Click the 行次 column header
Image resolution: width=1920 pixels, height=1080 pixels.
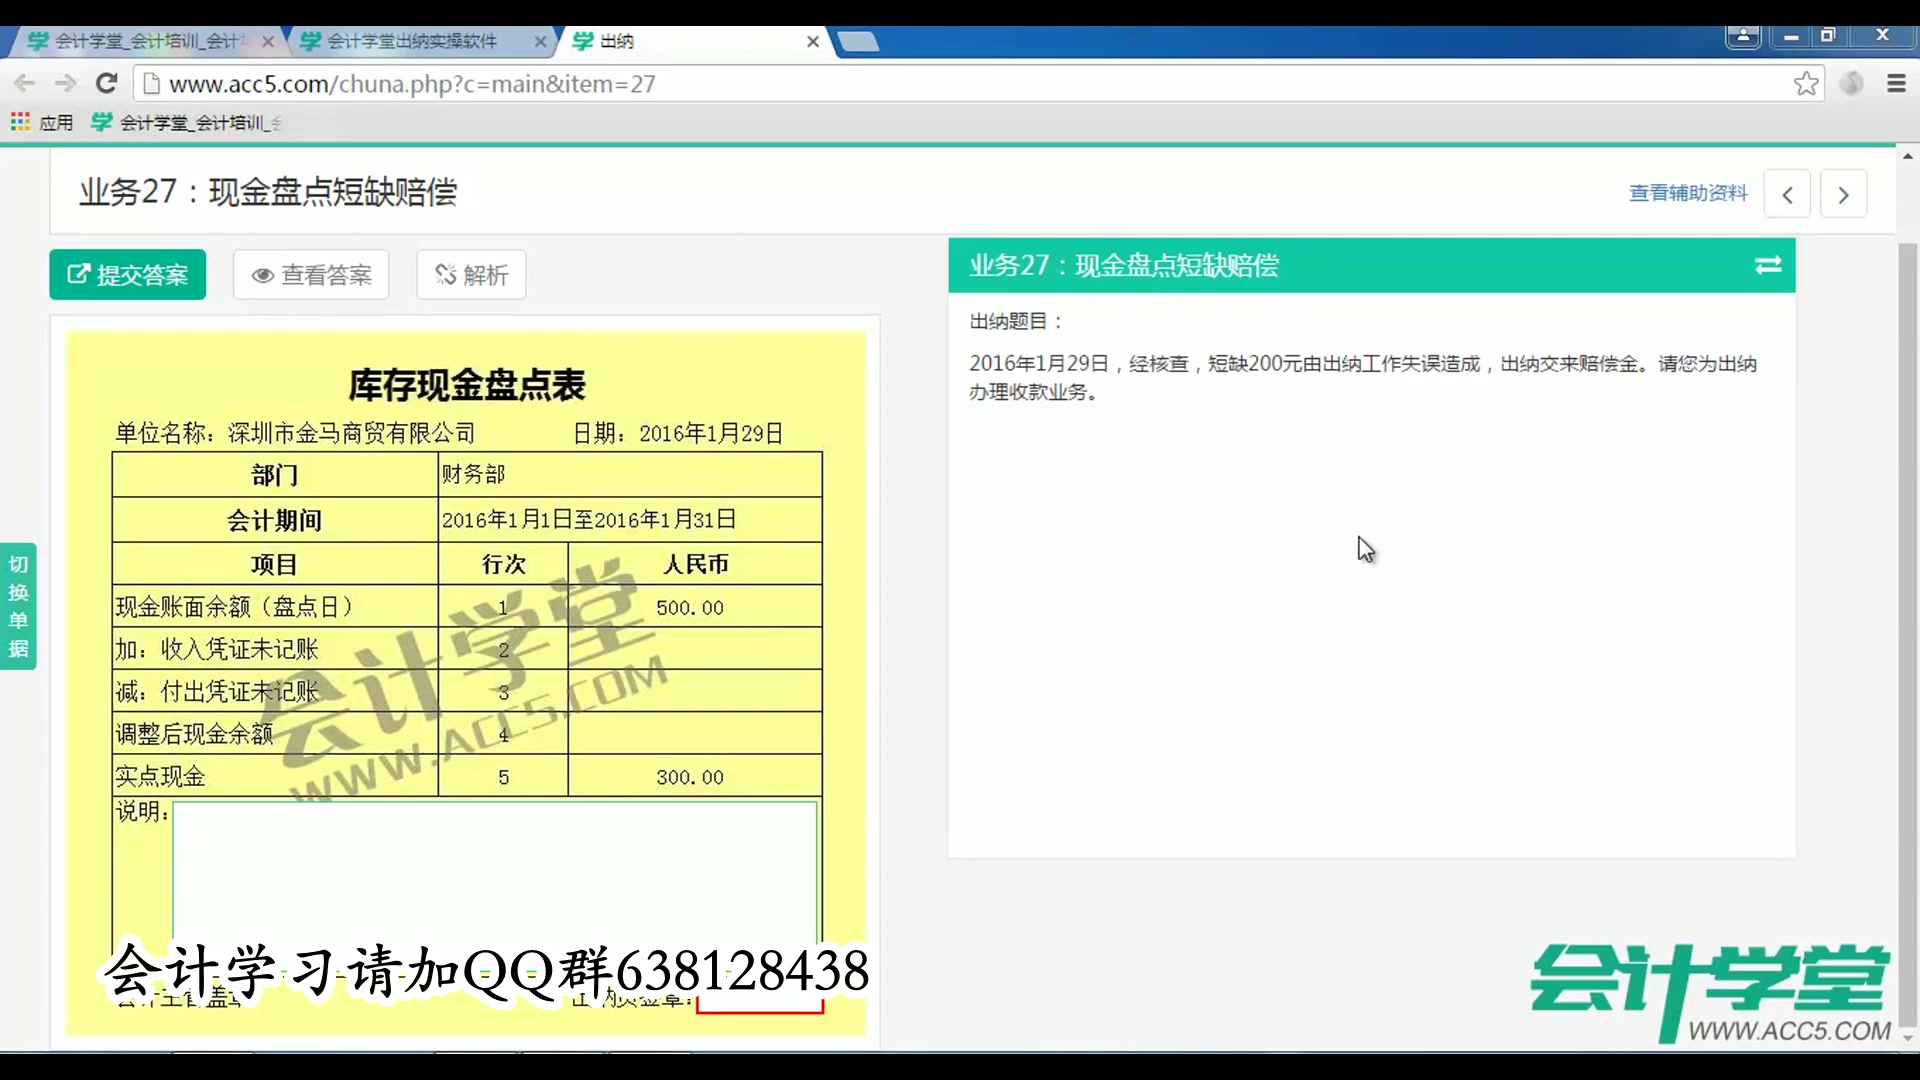coord(503,564)
